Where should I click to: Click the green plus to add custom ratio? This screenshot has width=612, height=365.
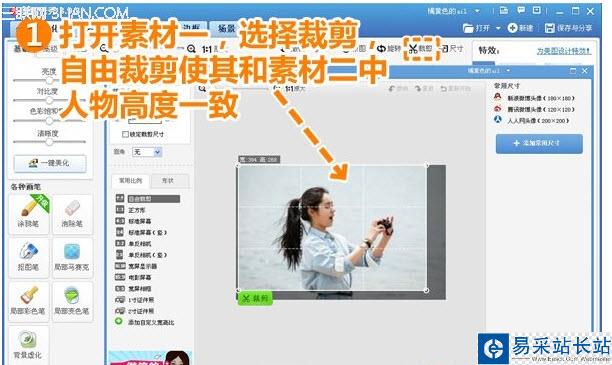click(119, 322)
